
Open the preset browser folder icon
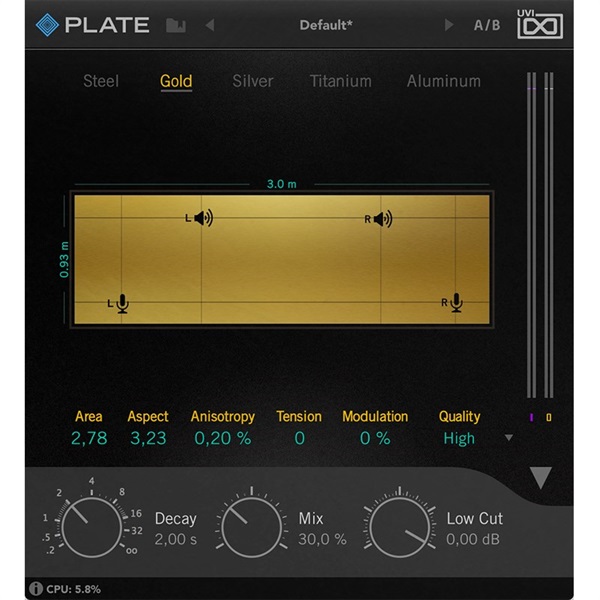pos(176,26)
